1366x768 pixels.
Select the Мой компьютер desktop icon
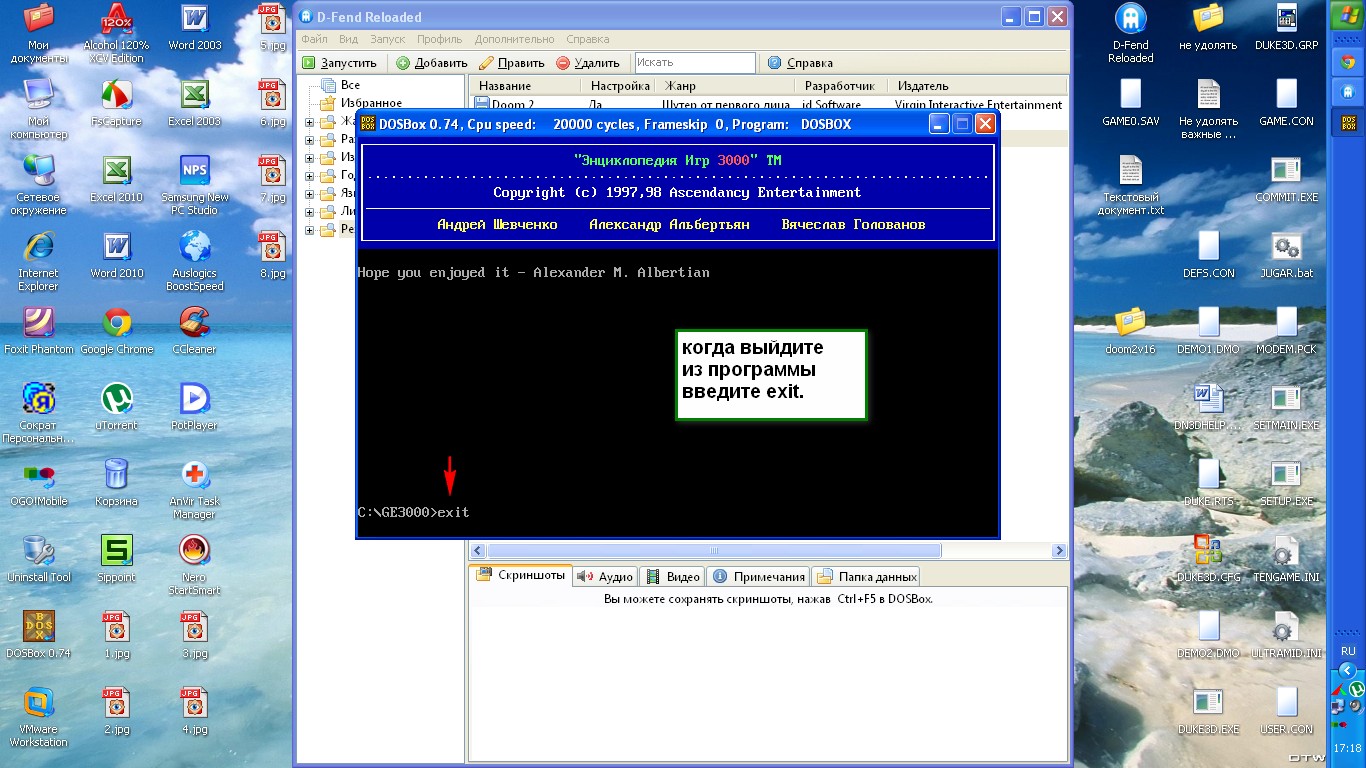point(38,110)
